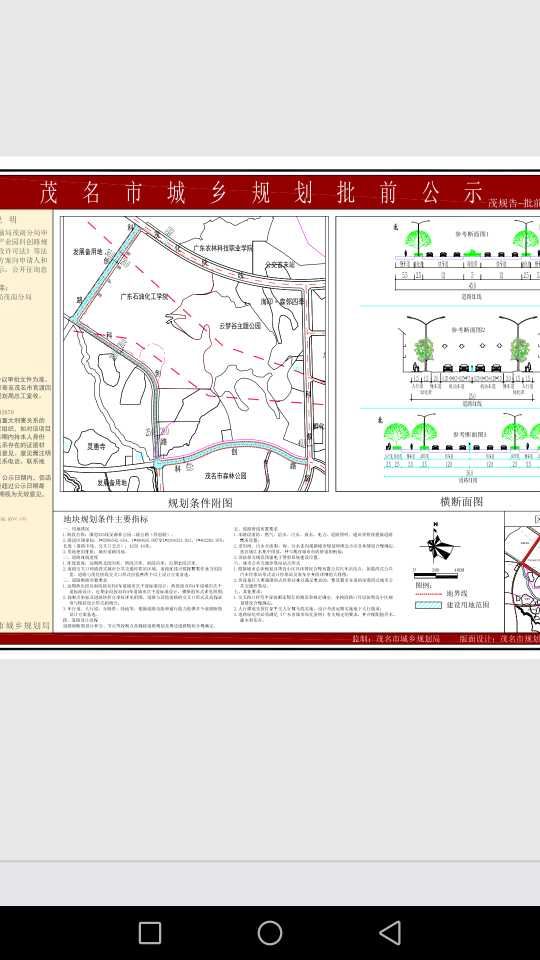Tap the 规划条件附图 caption below the map
This screenshot has height=960, width=540.
coord(200,503)
